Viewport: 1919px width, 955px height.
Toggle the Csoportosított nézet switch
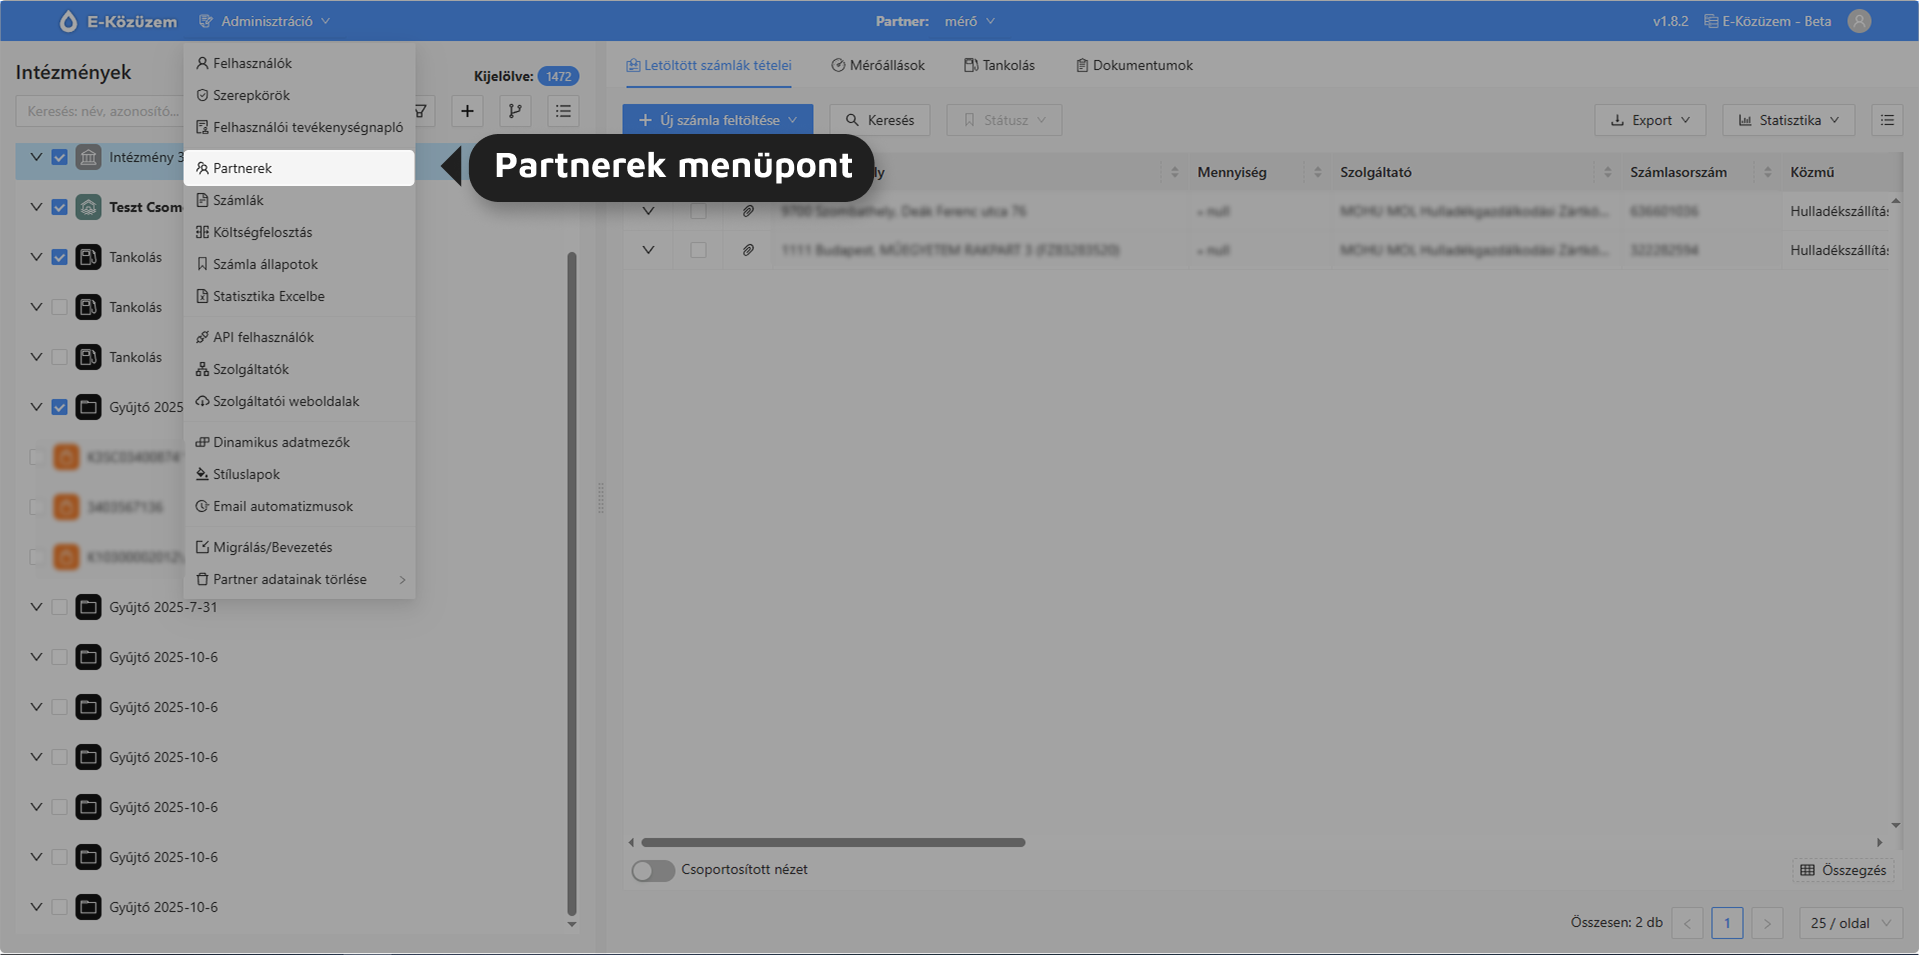click(x=653, y=871)
